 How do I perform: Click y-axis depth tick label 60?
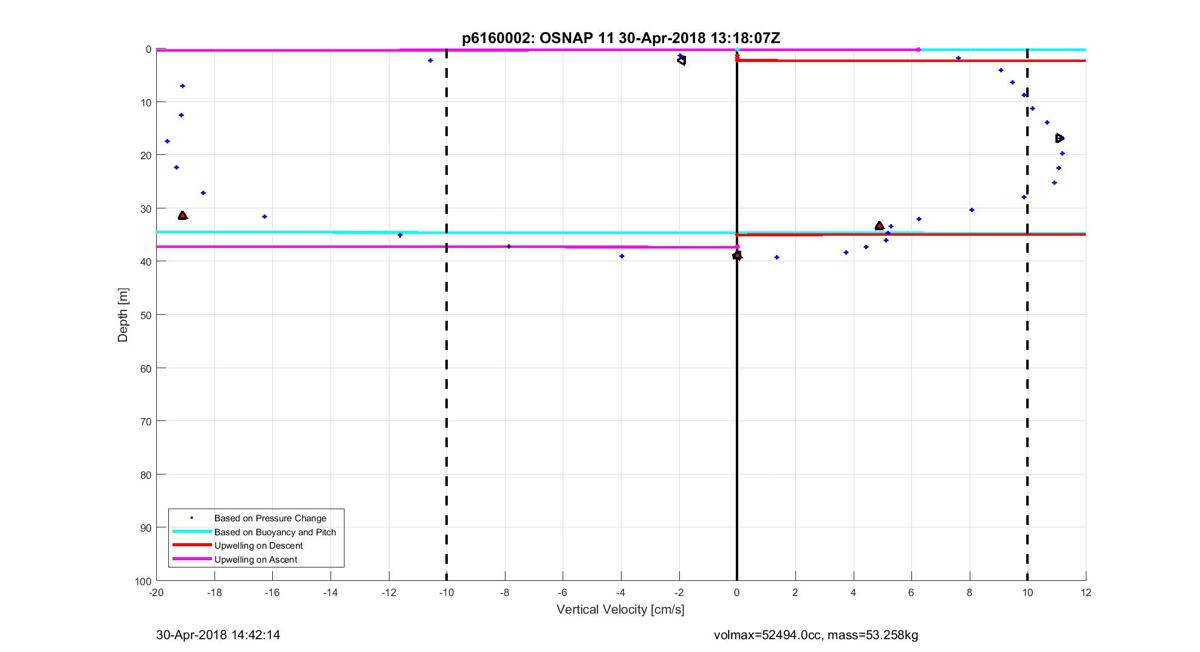[144, 368]
